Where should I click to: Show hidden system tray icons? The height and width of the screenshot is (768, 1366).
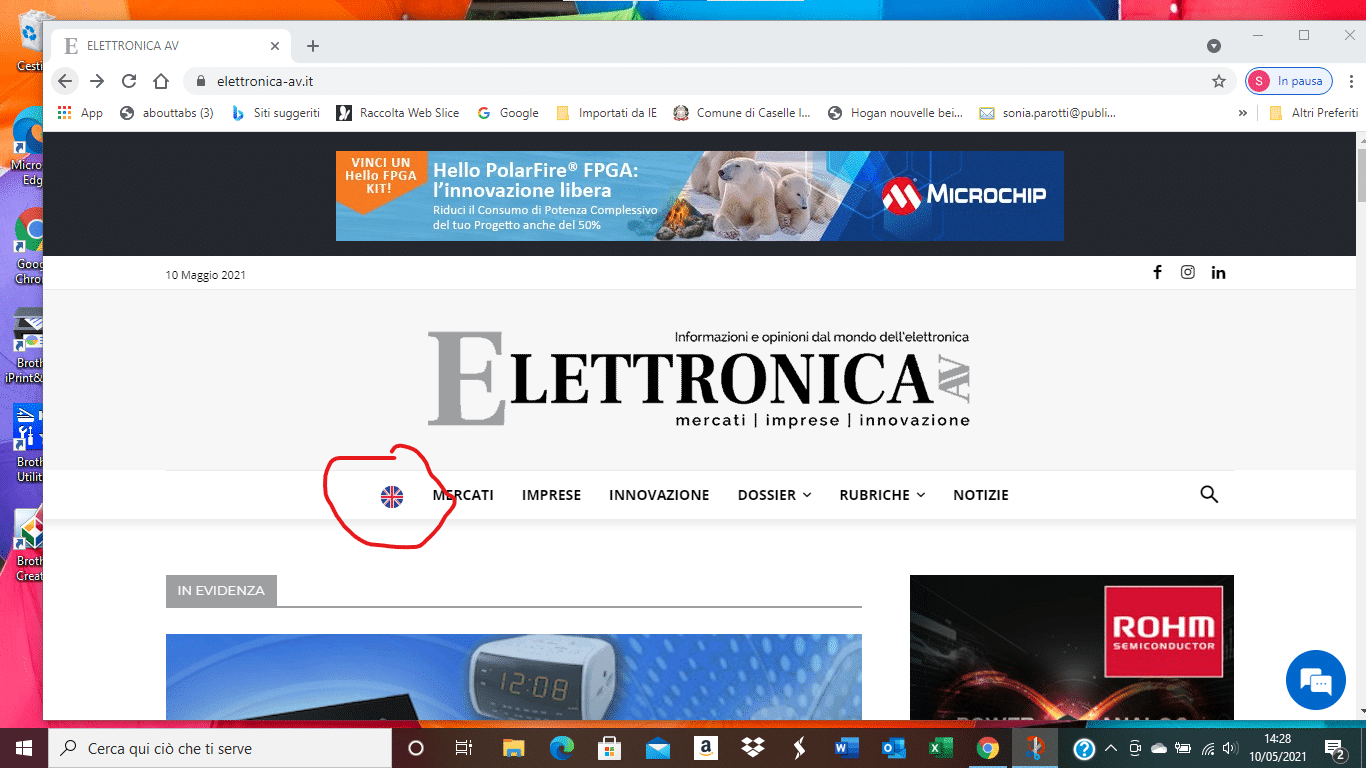[x=1111, y=748]
